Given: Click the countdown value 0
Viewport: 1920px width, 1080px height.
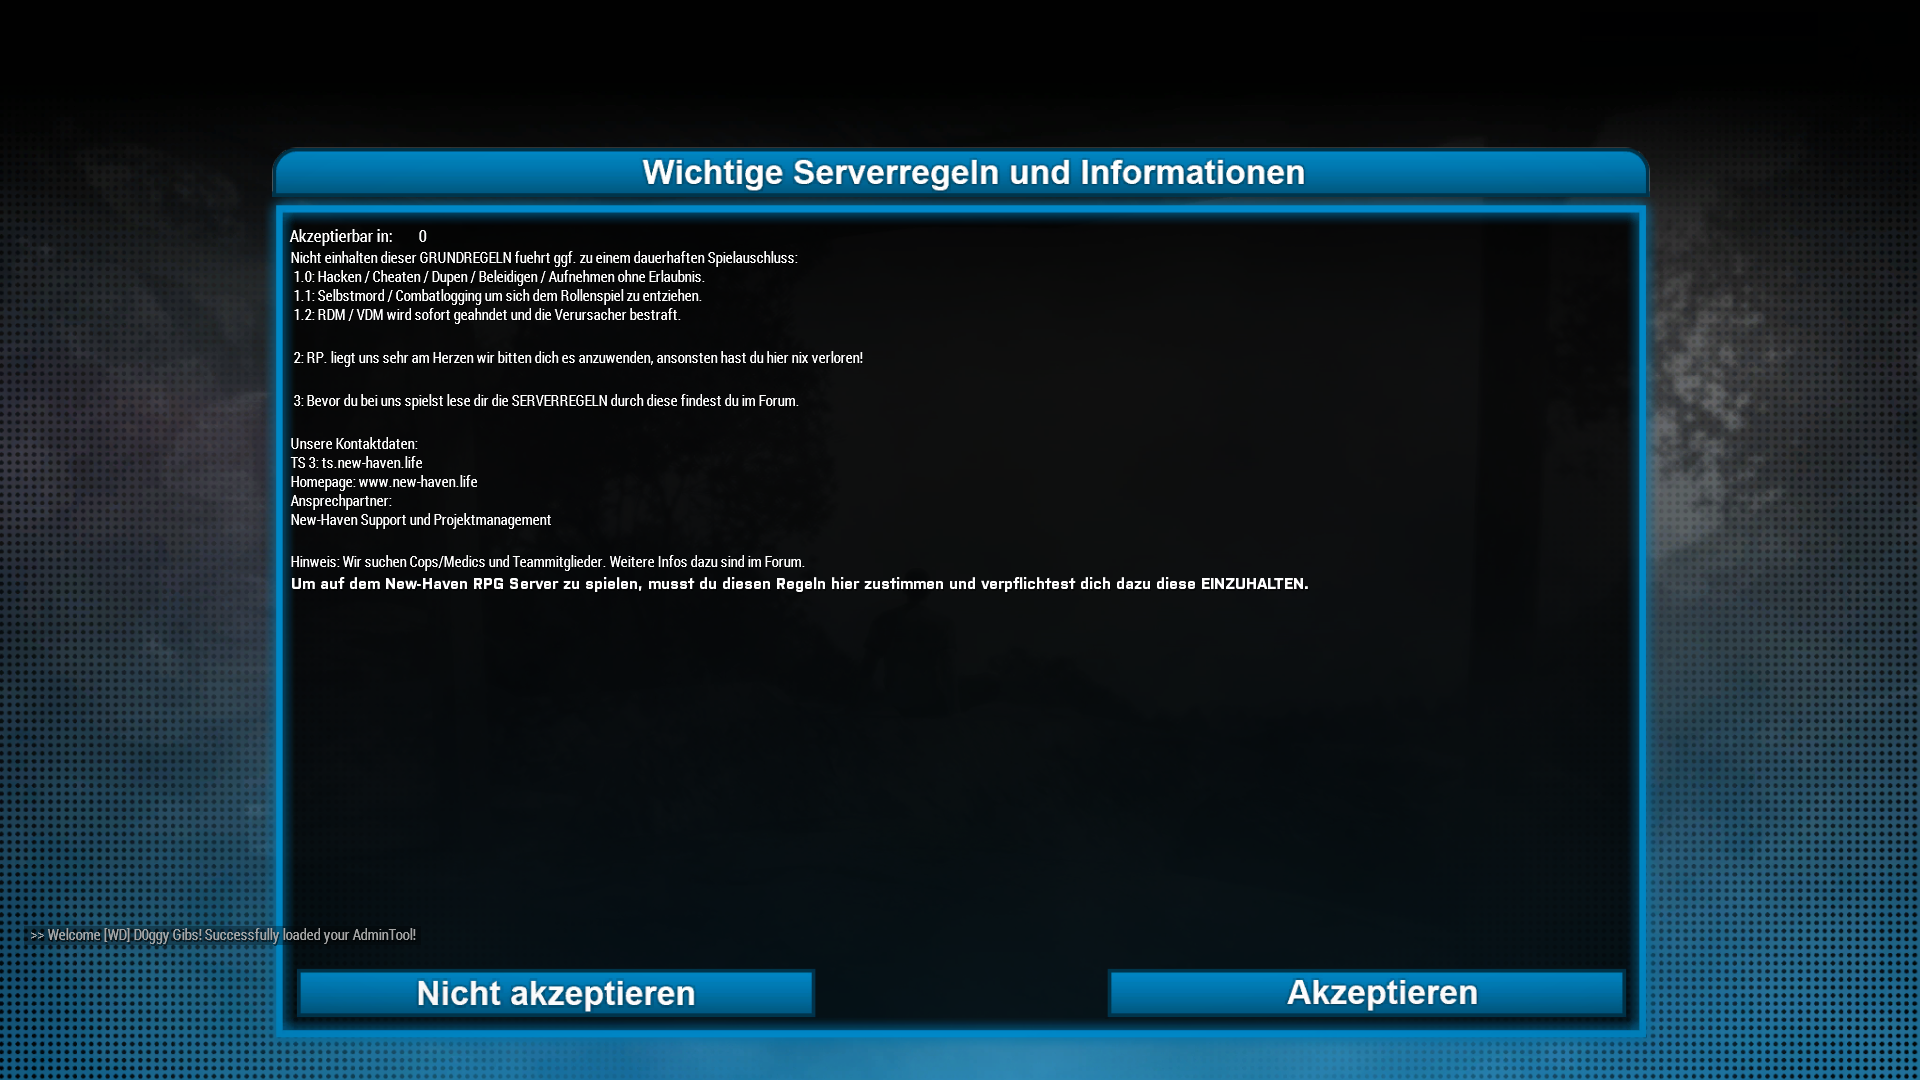Looking at the screenshot, I should (423, 236).
